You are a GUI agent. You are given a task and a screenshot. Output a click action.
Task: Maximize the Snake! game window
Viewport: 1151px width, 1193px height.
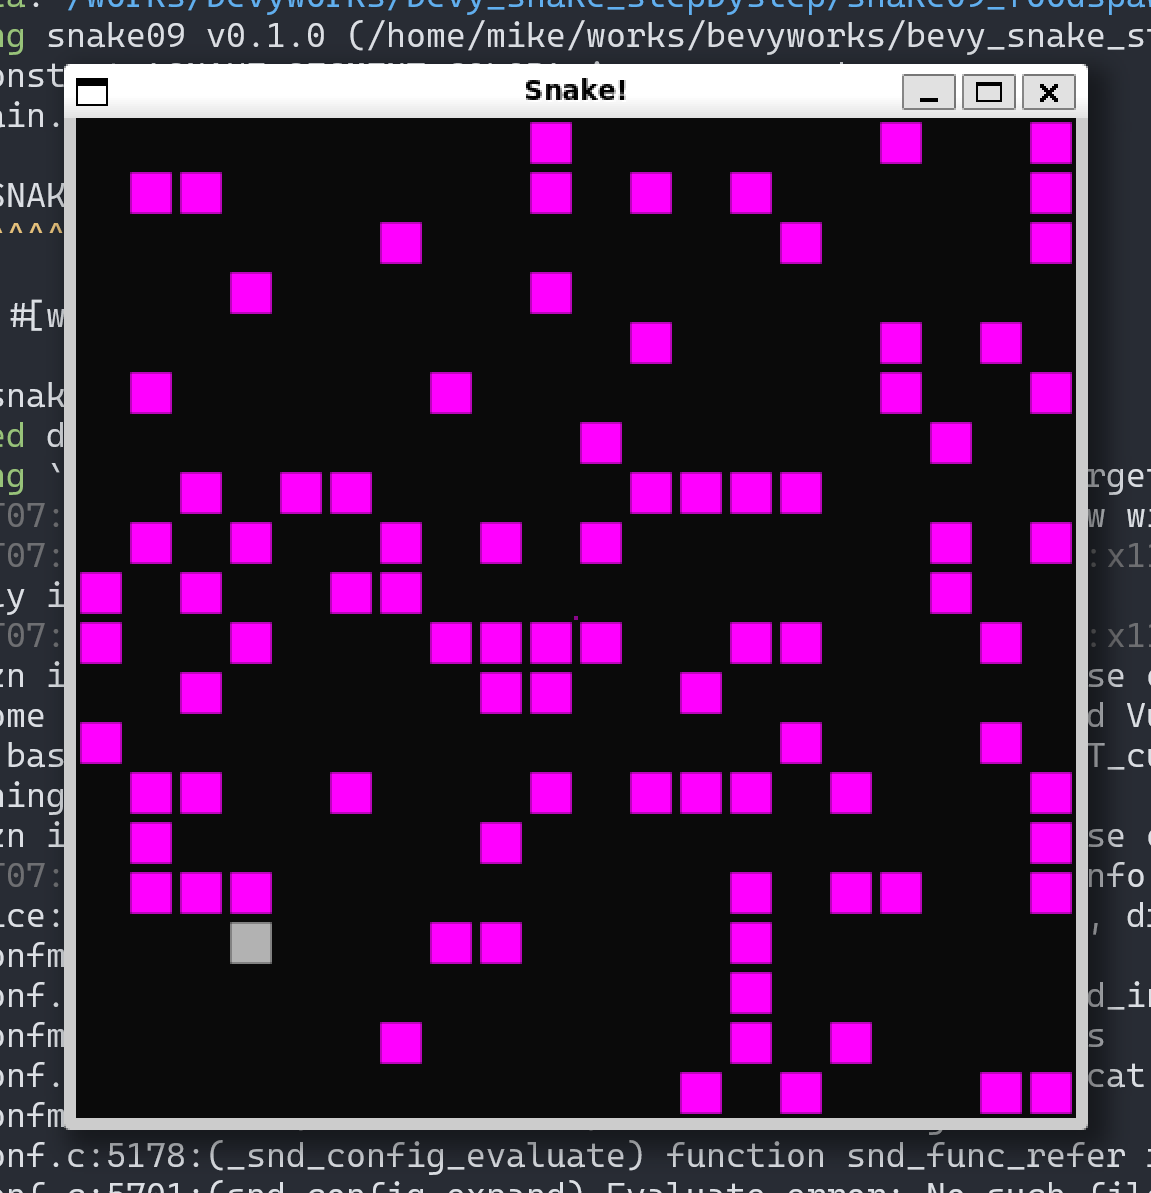tap(989, 92)
